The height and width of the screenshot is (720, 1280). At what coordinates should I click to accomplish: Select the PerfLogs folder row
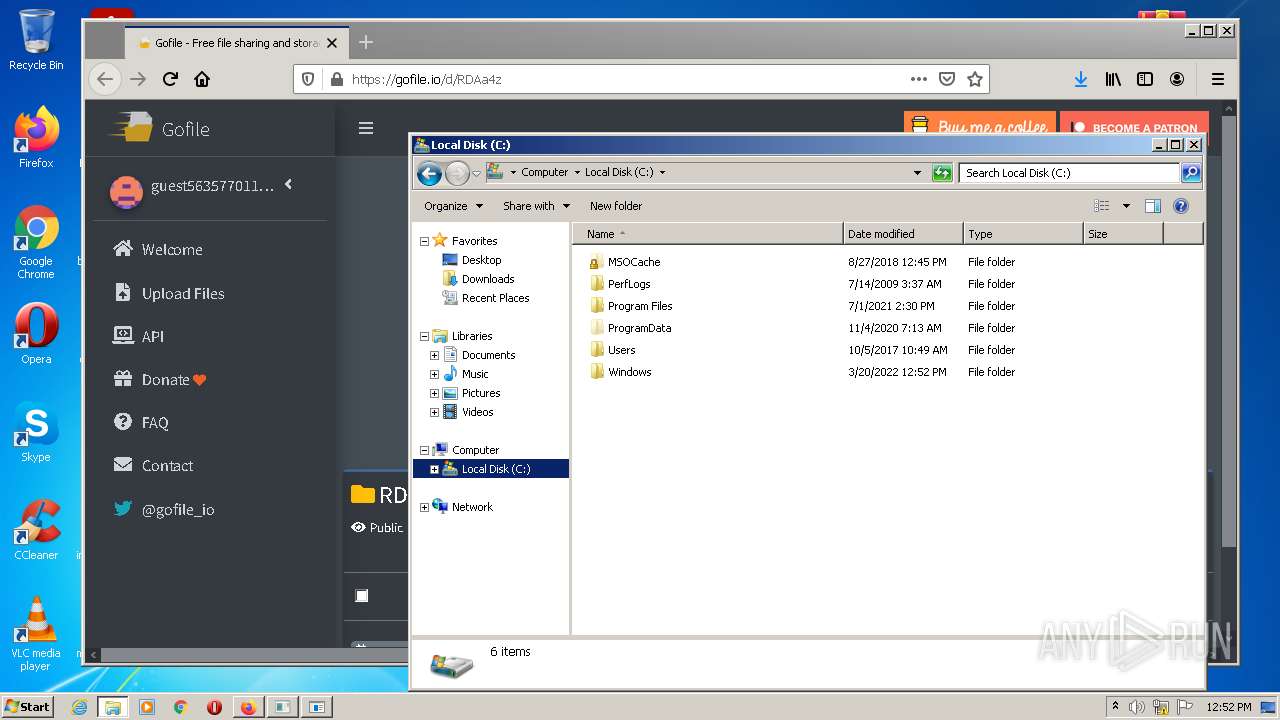886,284
